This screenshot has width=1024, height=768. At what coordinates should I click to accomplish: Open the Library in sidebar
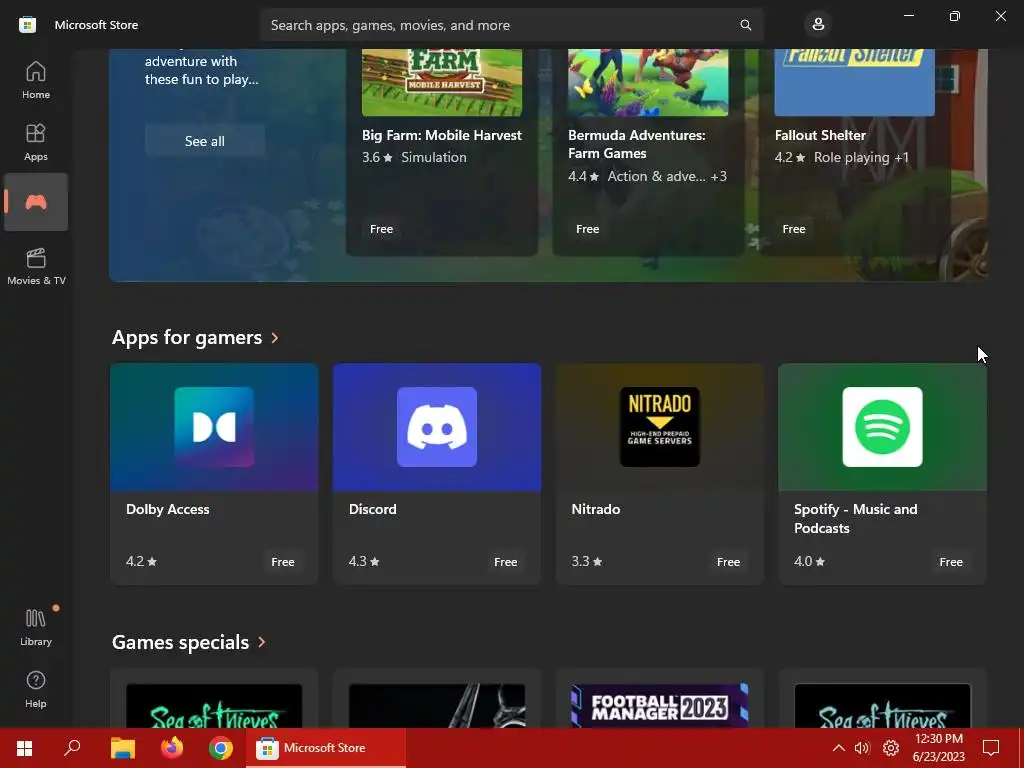(x=36, y=627)
